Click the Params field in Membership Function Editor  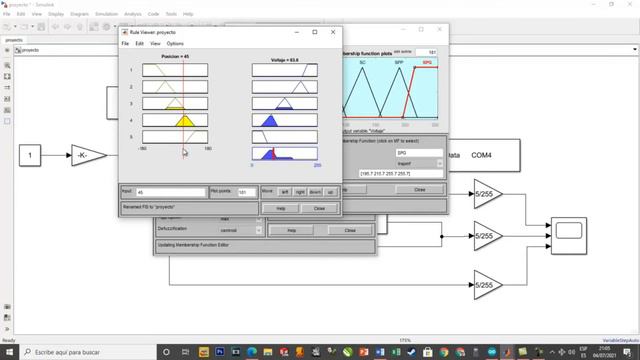tap(401, 174)
